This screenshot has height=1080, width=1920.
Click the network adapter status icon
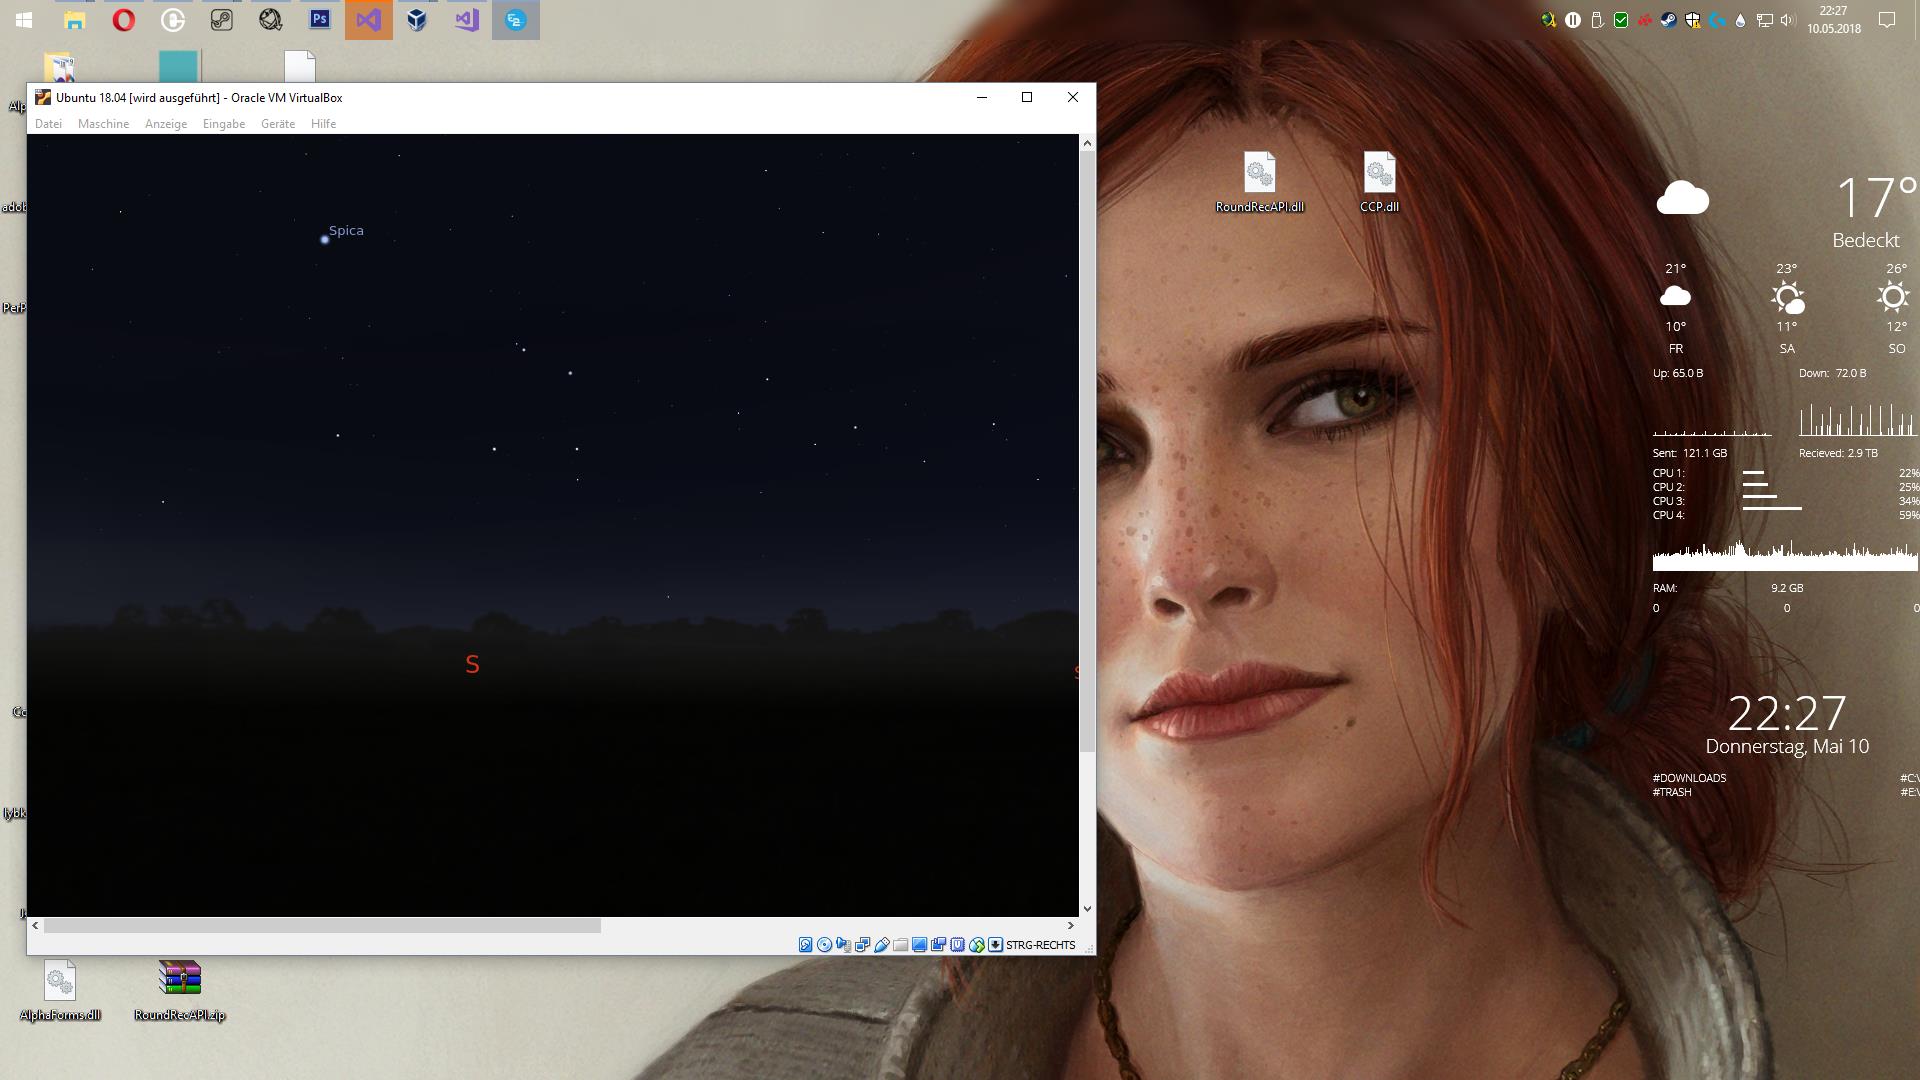pyautogui.click(x=862, y=944)
